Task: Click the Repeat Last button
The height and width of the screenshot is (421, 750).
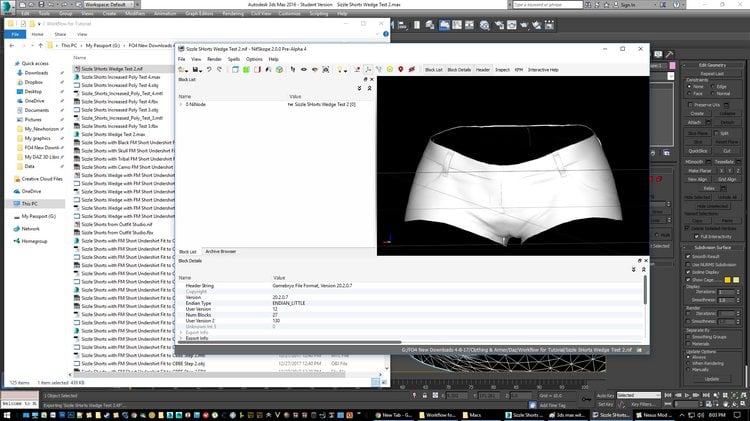Action: pyautogui.click(x=712, y=74)
